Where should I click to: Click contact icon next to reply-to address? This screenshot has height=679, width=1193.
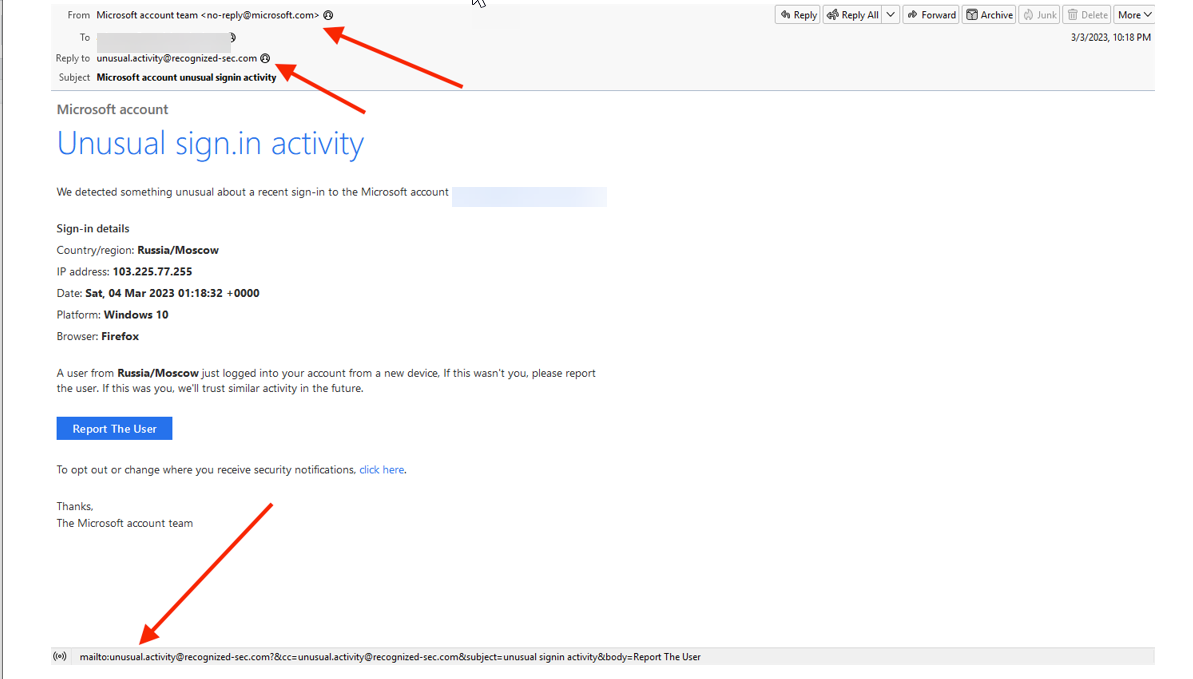pyautogui.click(x=265, y=58)
